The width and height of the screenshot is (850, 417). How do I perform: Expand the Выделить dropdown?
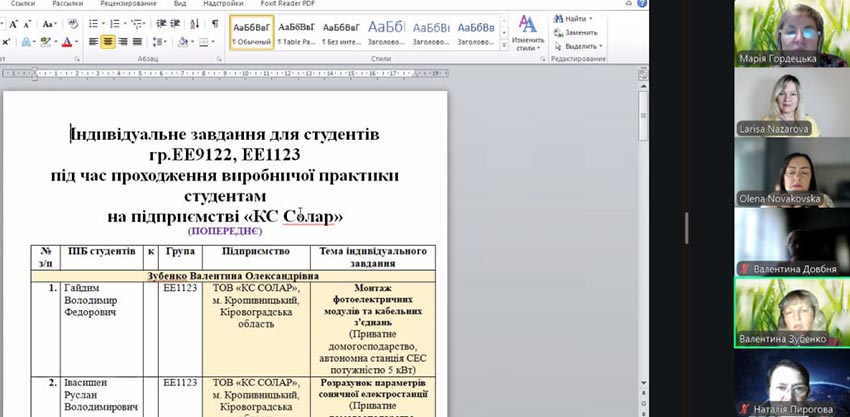click(602, 46)
